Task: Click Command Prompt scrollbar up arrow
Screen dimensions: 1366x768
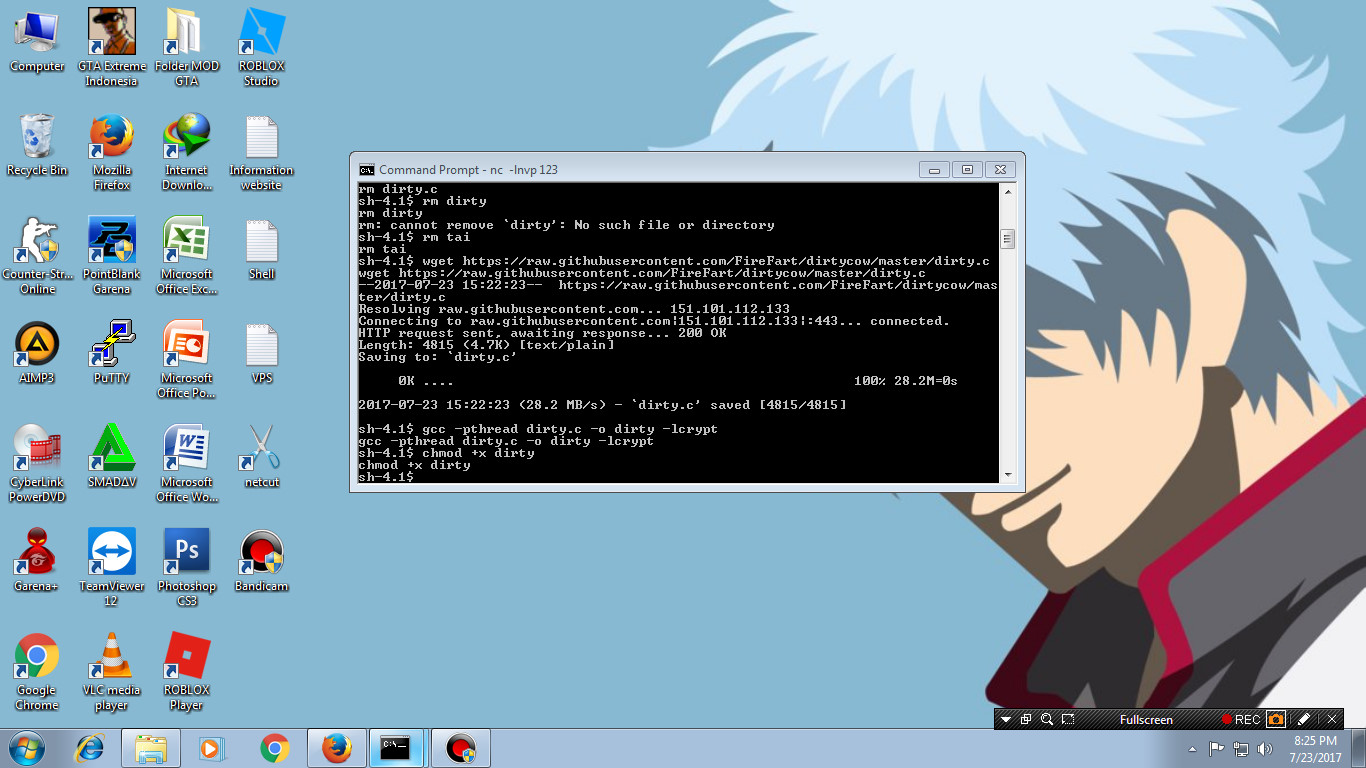Action: [x=1008, y=191]
